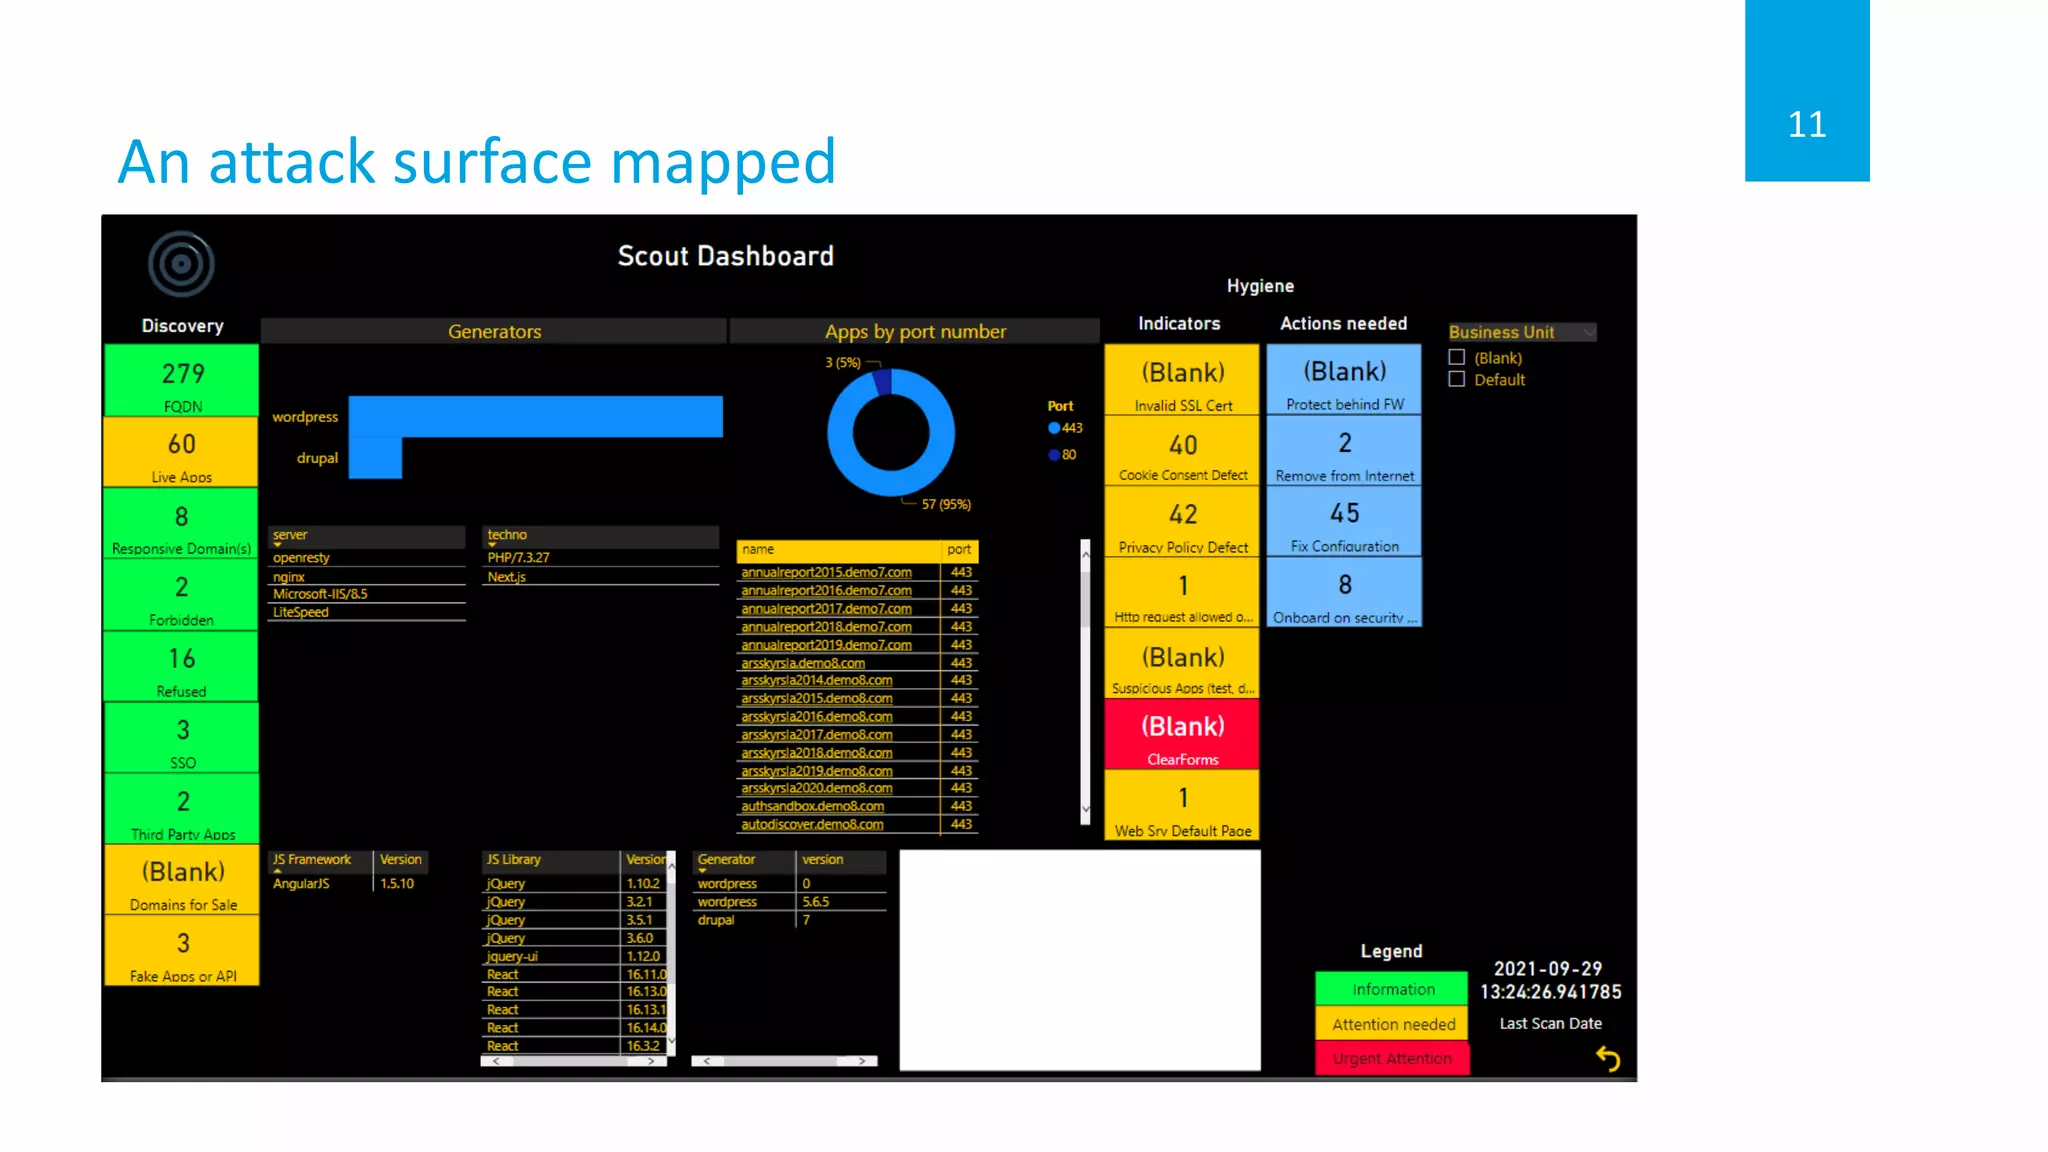This screenshot has width=2048, height=1152.
Task: Select the 2 Remove from Internet card
Action: 1344,451
